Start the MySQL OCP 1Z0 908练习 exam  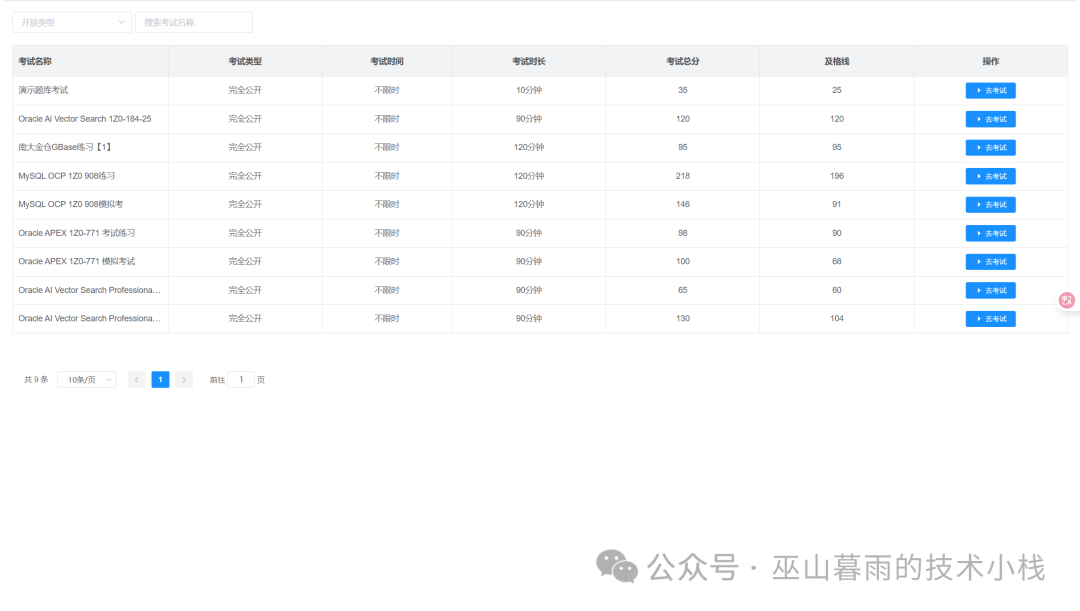coord(990,176)
